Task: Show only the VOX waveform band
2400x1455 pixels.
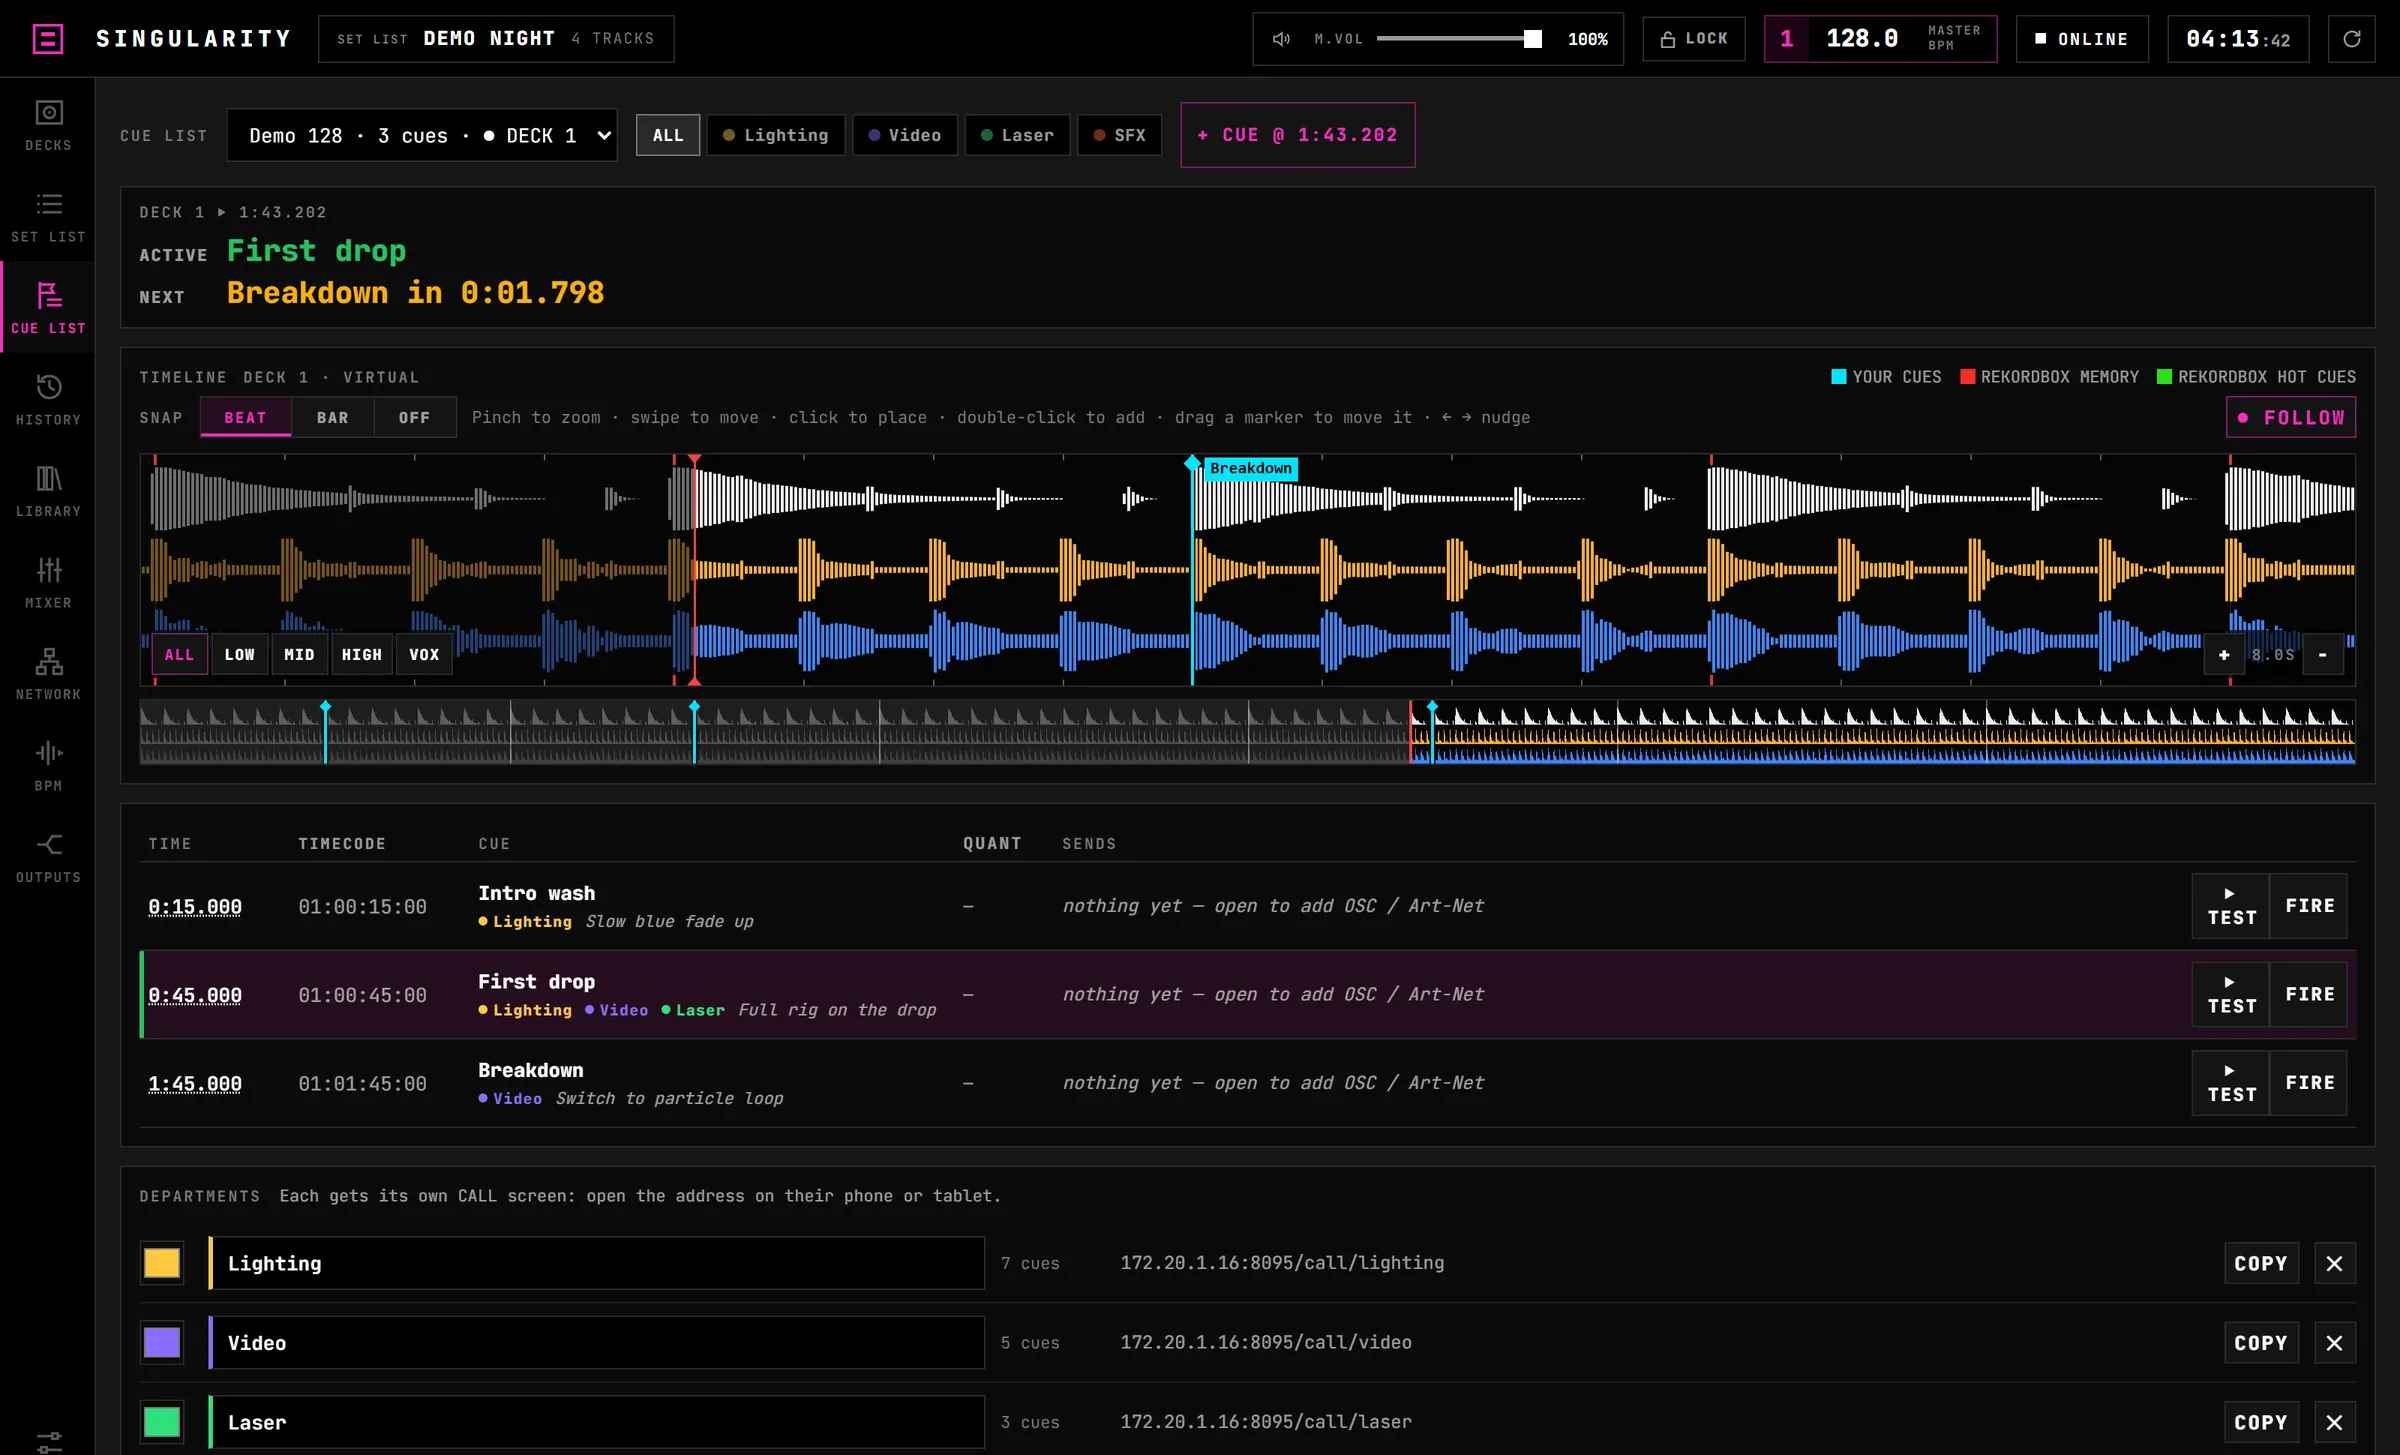Action: coord(424,655)
